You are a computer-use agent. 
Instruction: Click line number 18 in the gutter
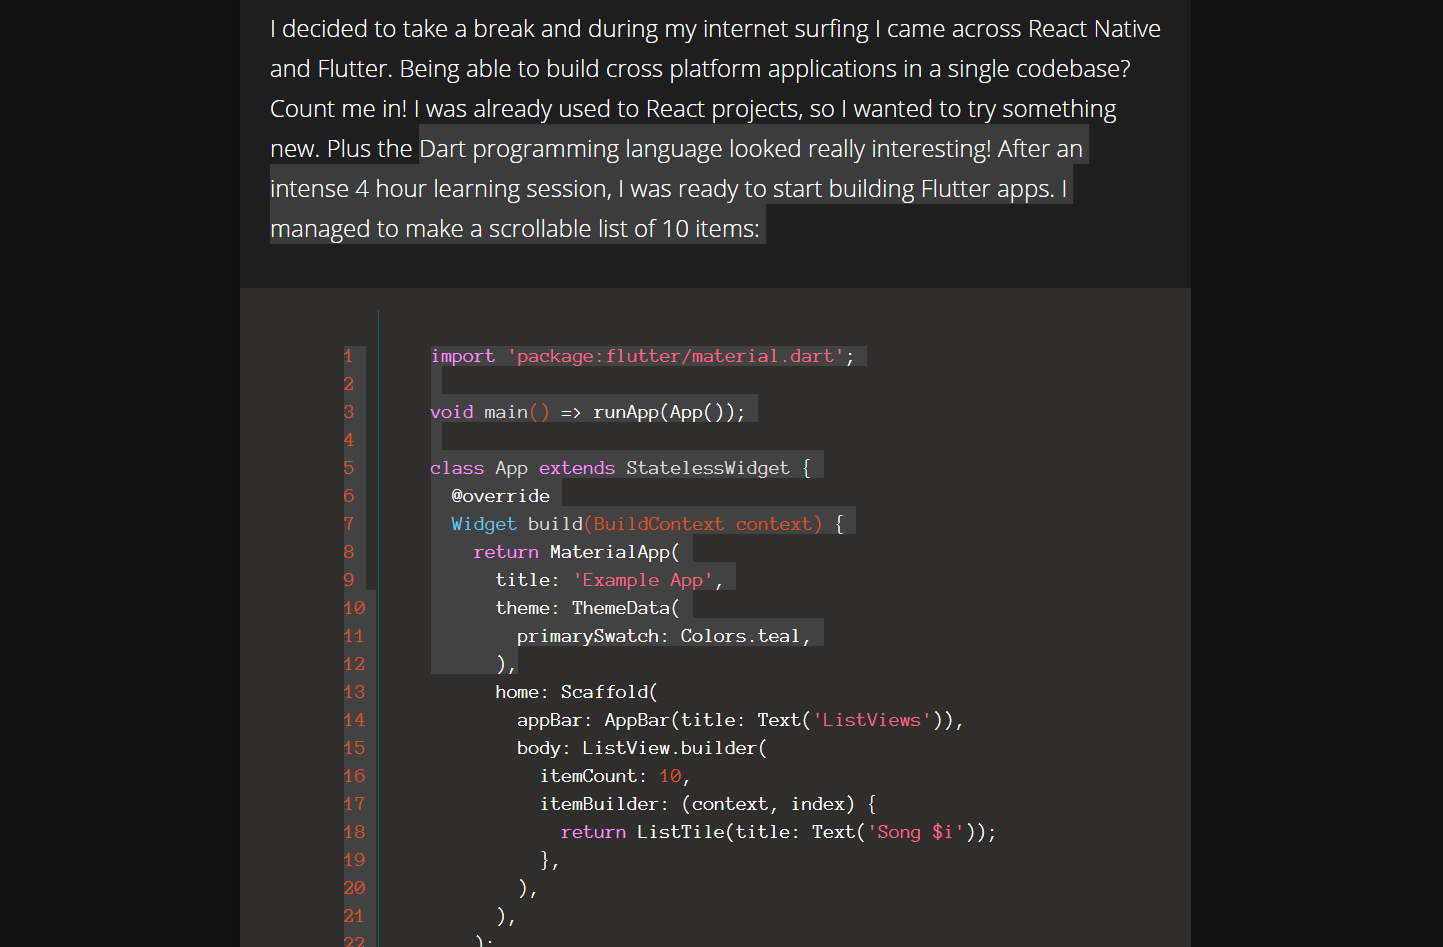tap(354, 832)
